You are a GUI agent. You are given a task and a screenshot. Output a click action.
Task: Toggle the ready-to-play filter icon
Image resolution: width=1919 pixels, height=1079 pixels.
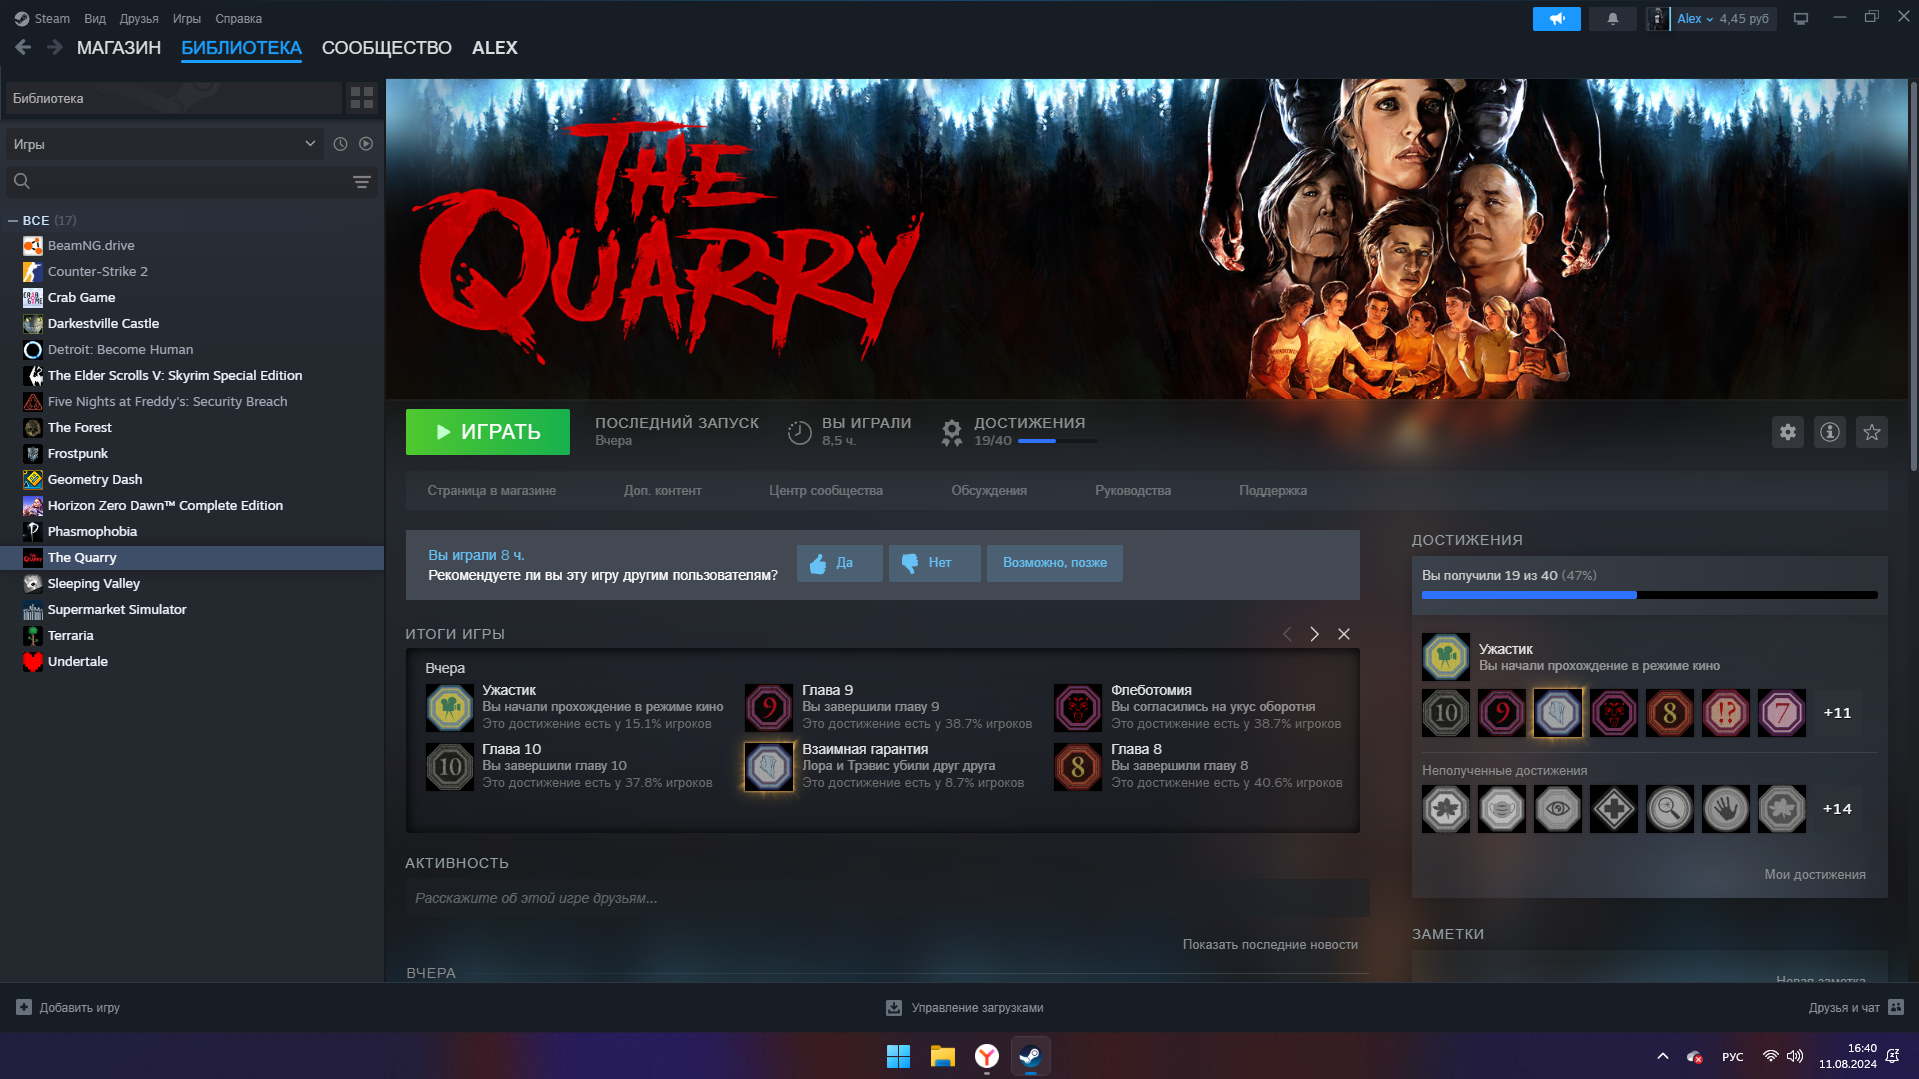[366, 144]
